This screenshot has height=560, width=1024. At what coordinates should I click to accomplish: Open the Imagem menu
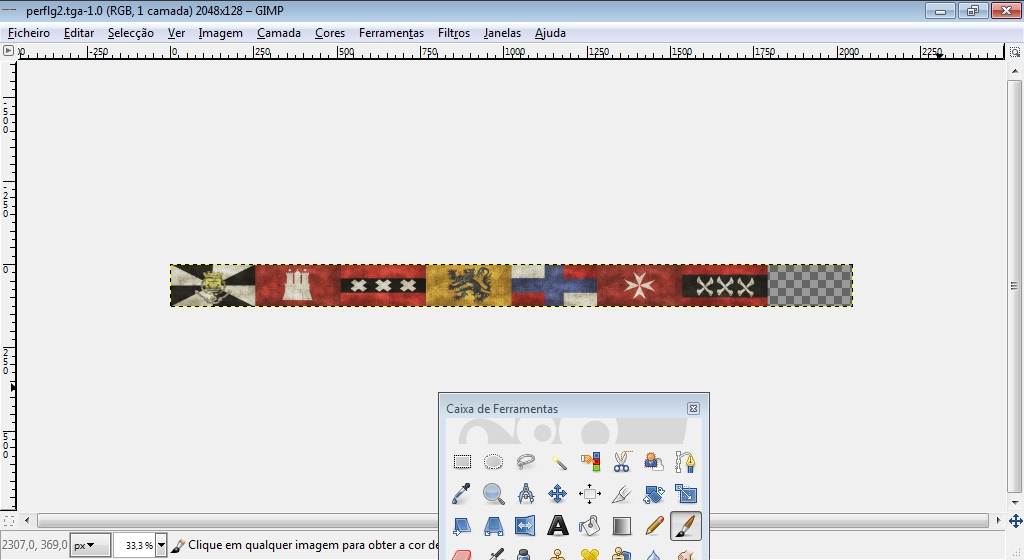click(221, 33)
